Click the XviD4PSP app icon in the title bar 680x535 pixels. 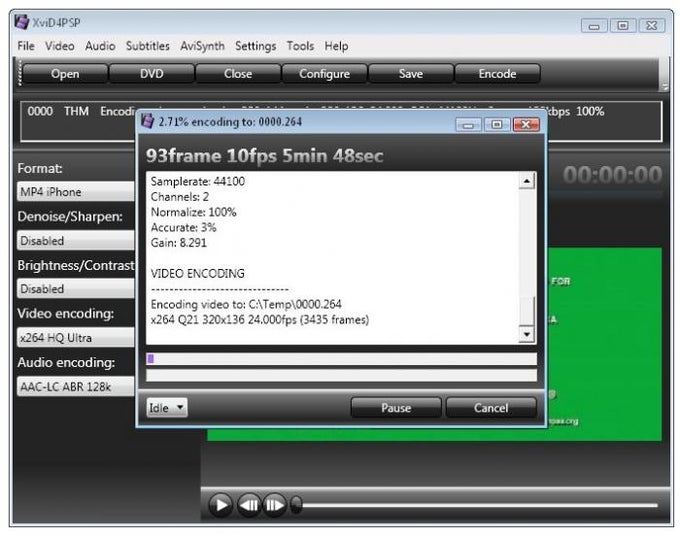pos(21,22)
